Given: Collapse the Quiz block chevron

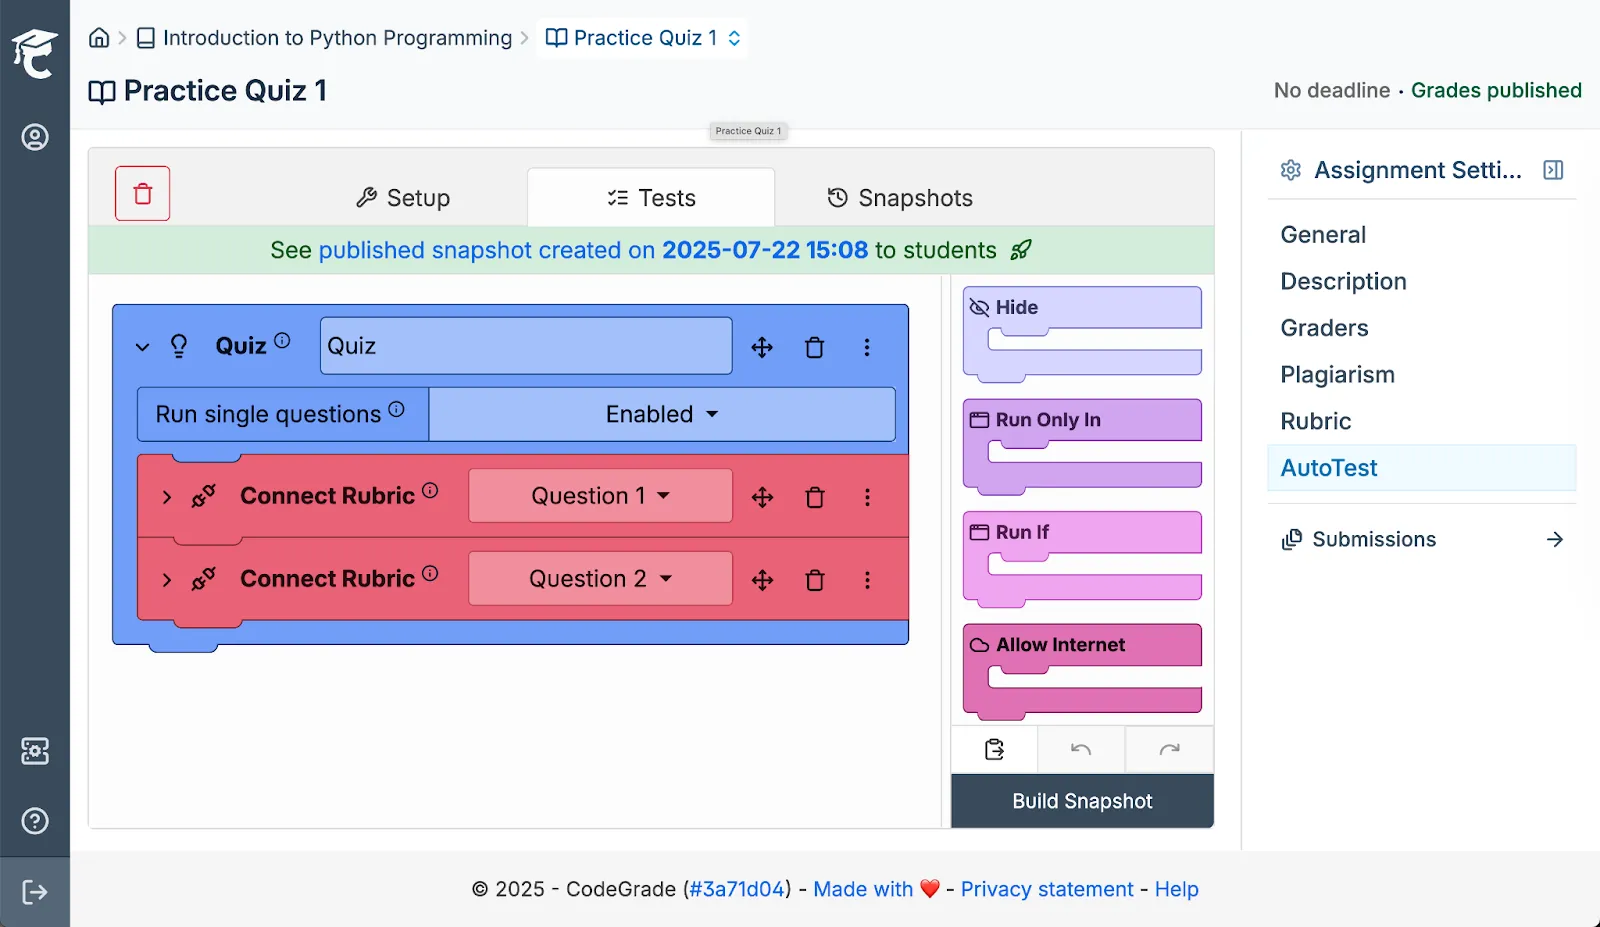Looking at the screenshot, I should point(143,347).
